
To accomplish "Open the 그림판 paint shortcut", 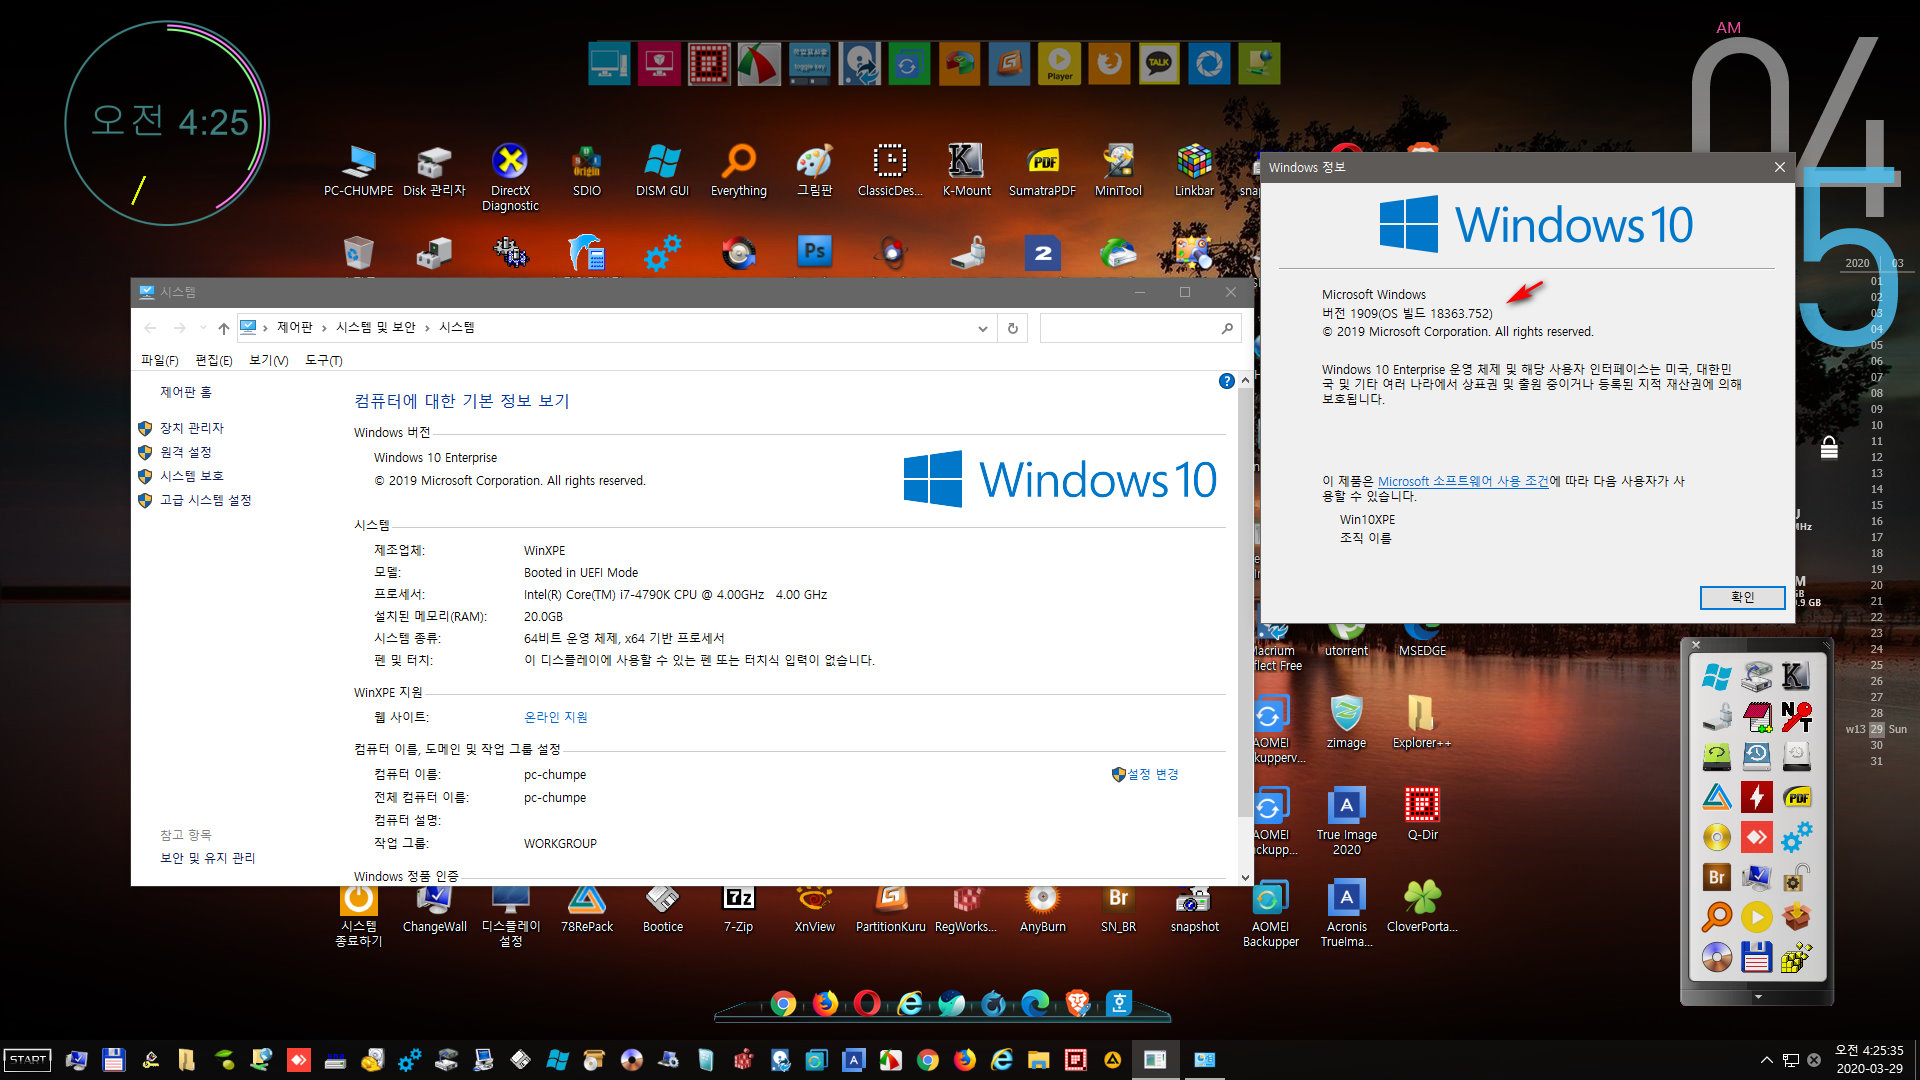I will click(x=814, y=170).
